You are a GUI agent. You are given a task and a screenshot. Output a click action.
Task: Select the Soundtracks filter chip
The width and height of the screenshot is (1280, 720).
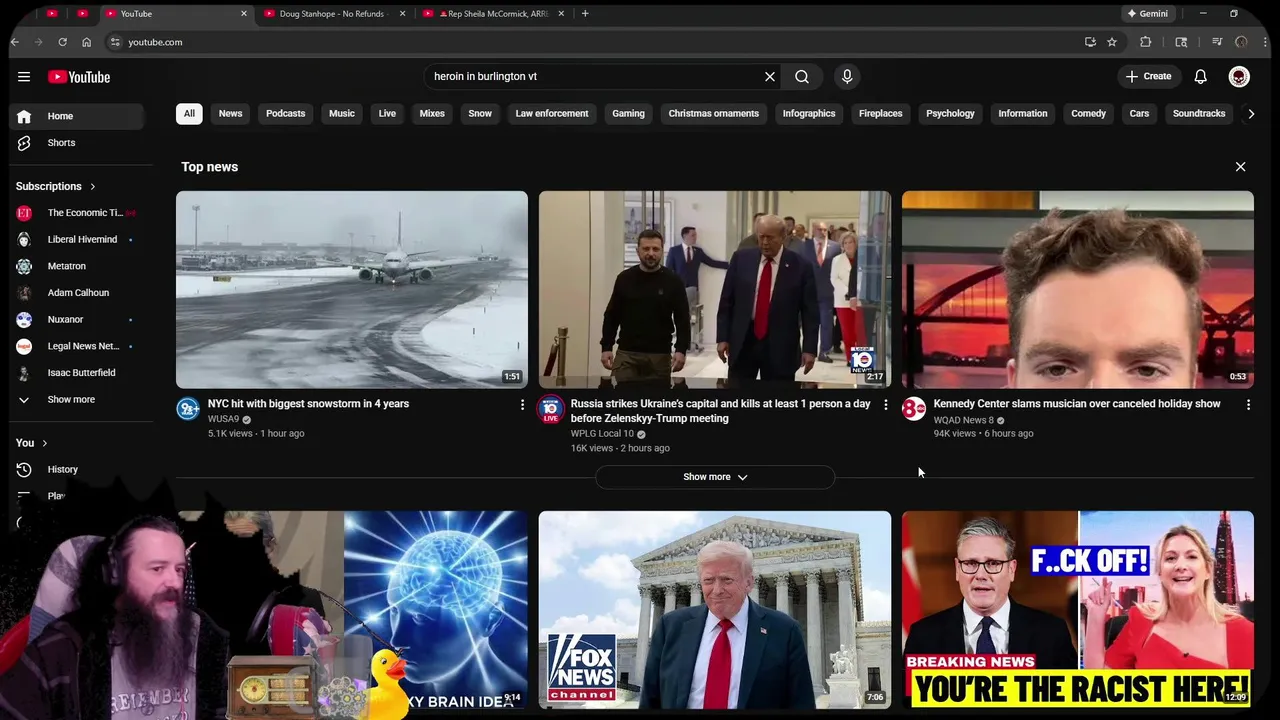click(x=1199, y=113)
